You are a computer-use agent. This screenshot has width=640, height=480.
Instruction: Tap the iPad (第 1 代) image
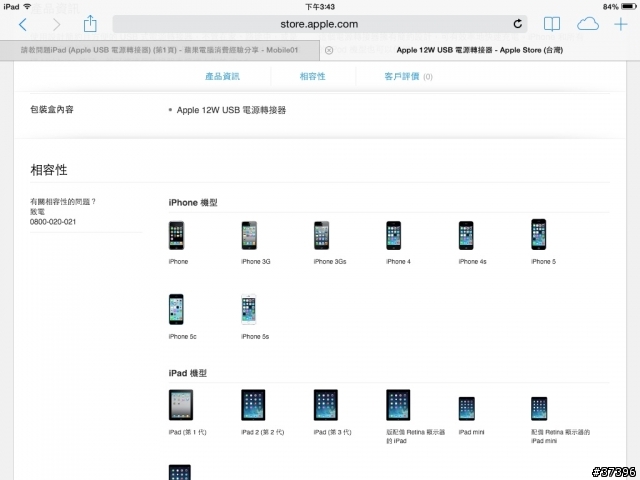[x=181, y=405]
